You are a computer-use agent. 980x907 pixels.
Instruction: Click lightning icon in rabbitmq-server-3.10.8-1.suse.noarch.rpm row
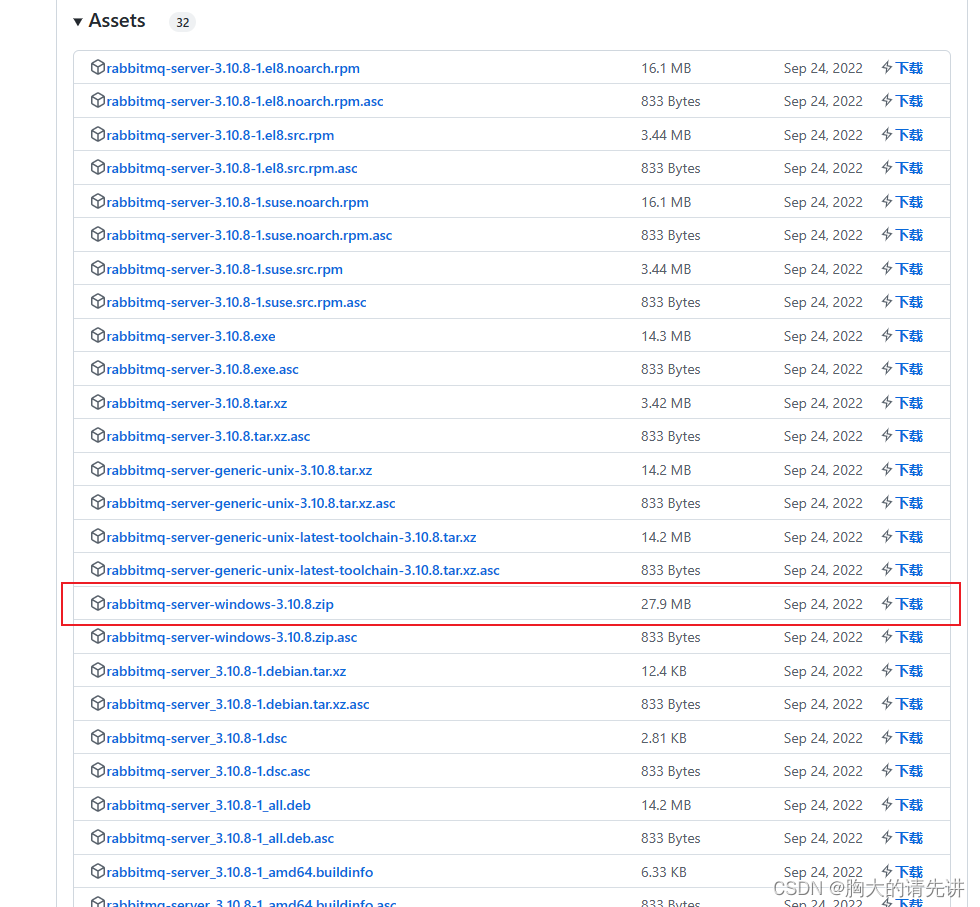[887, 201]
